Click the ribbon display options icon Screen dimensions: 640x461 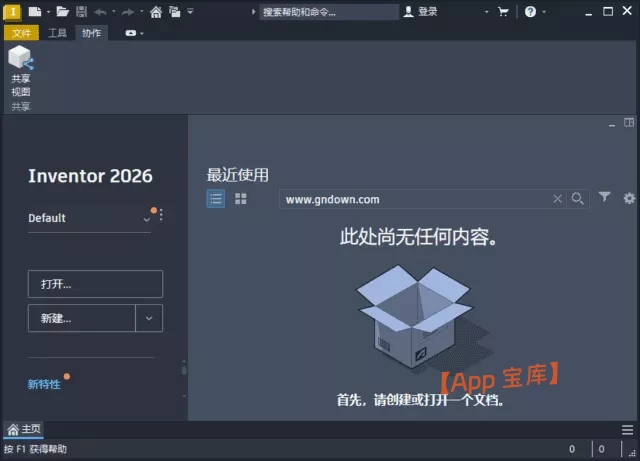point(131,33)
